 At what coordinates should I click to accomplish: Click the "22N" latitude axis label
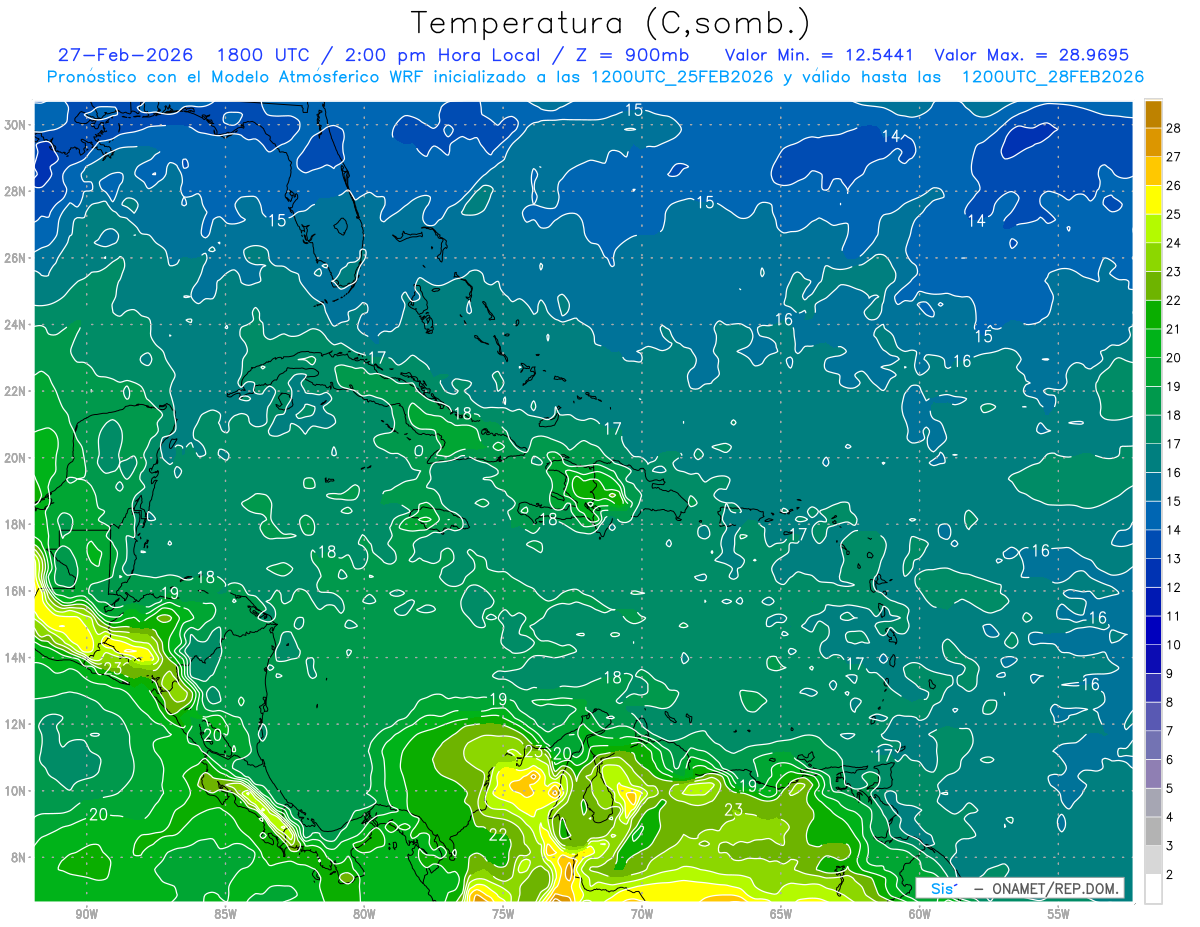tap(15, 391)
